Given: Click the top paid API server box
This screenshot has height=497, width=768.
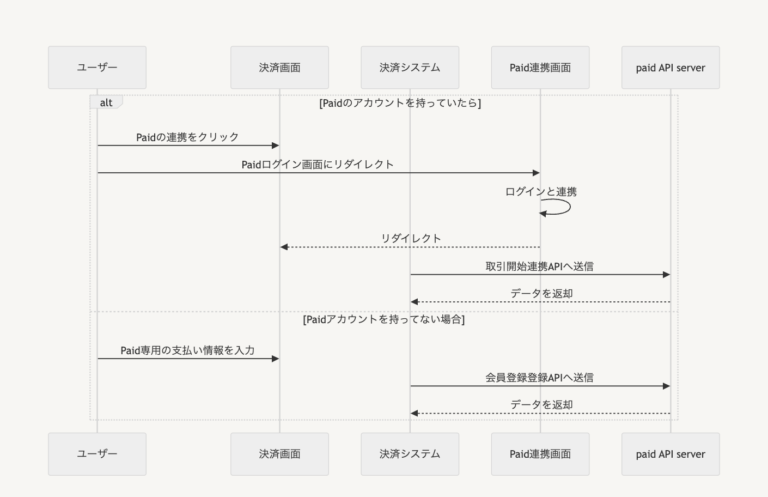Looking at the screenshot, I should tap(670, 67).
